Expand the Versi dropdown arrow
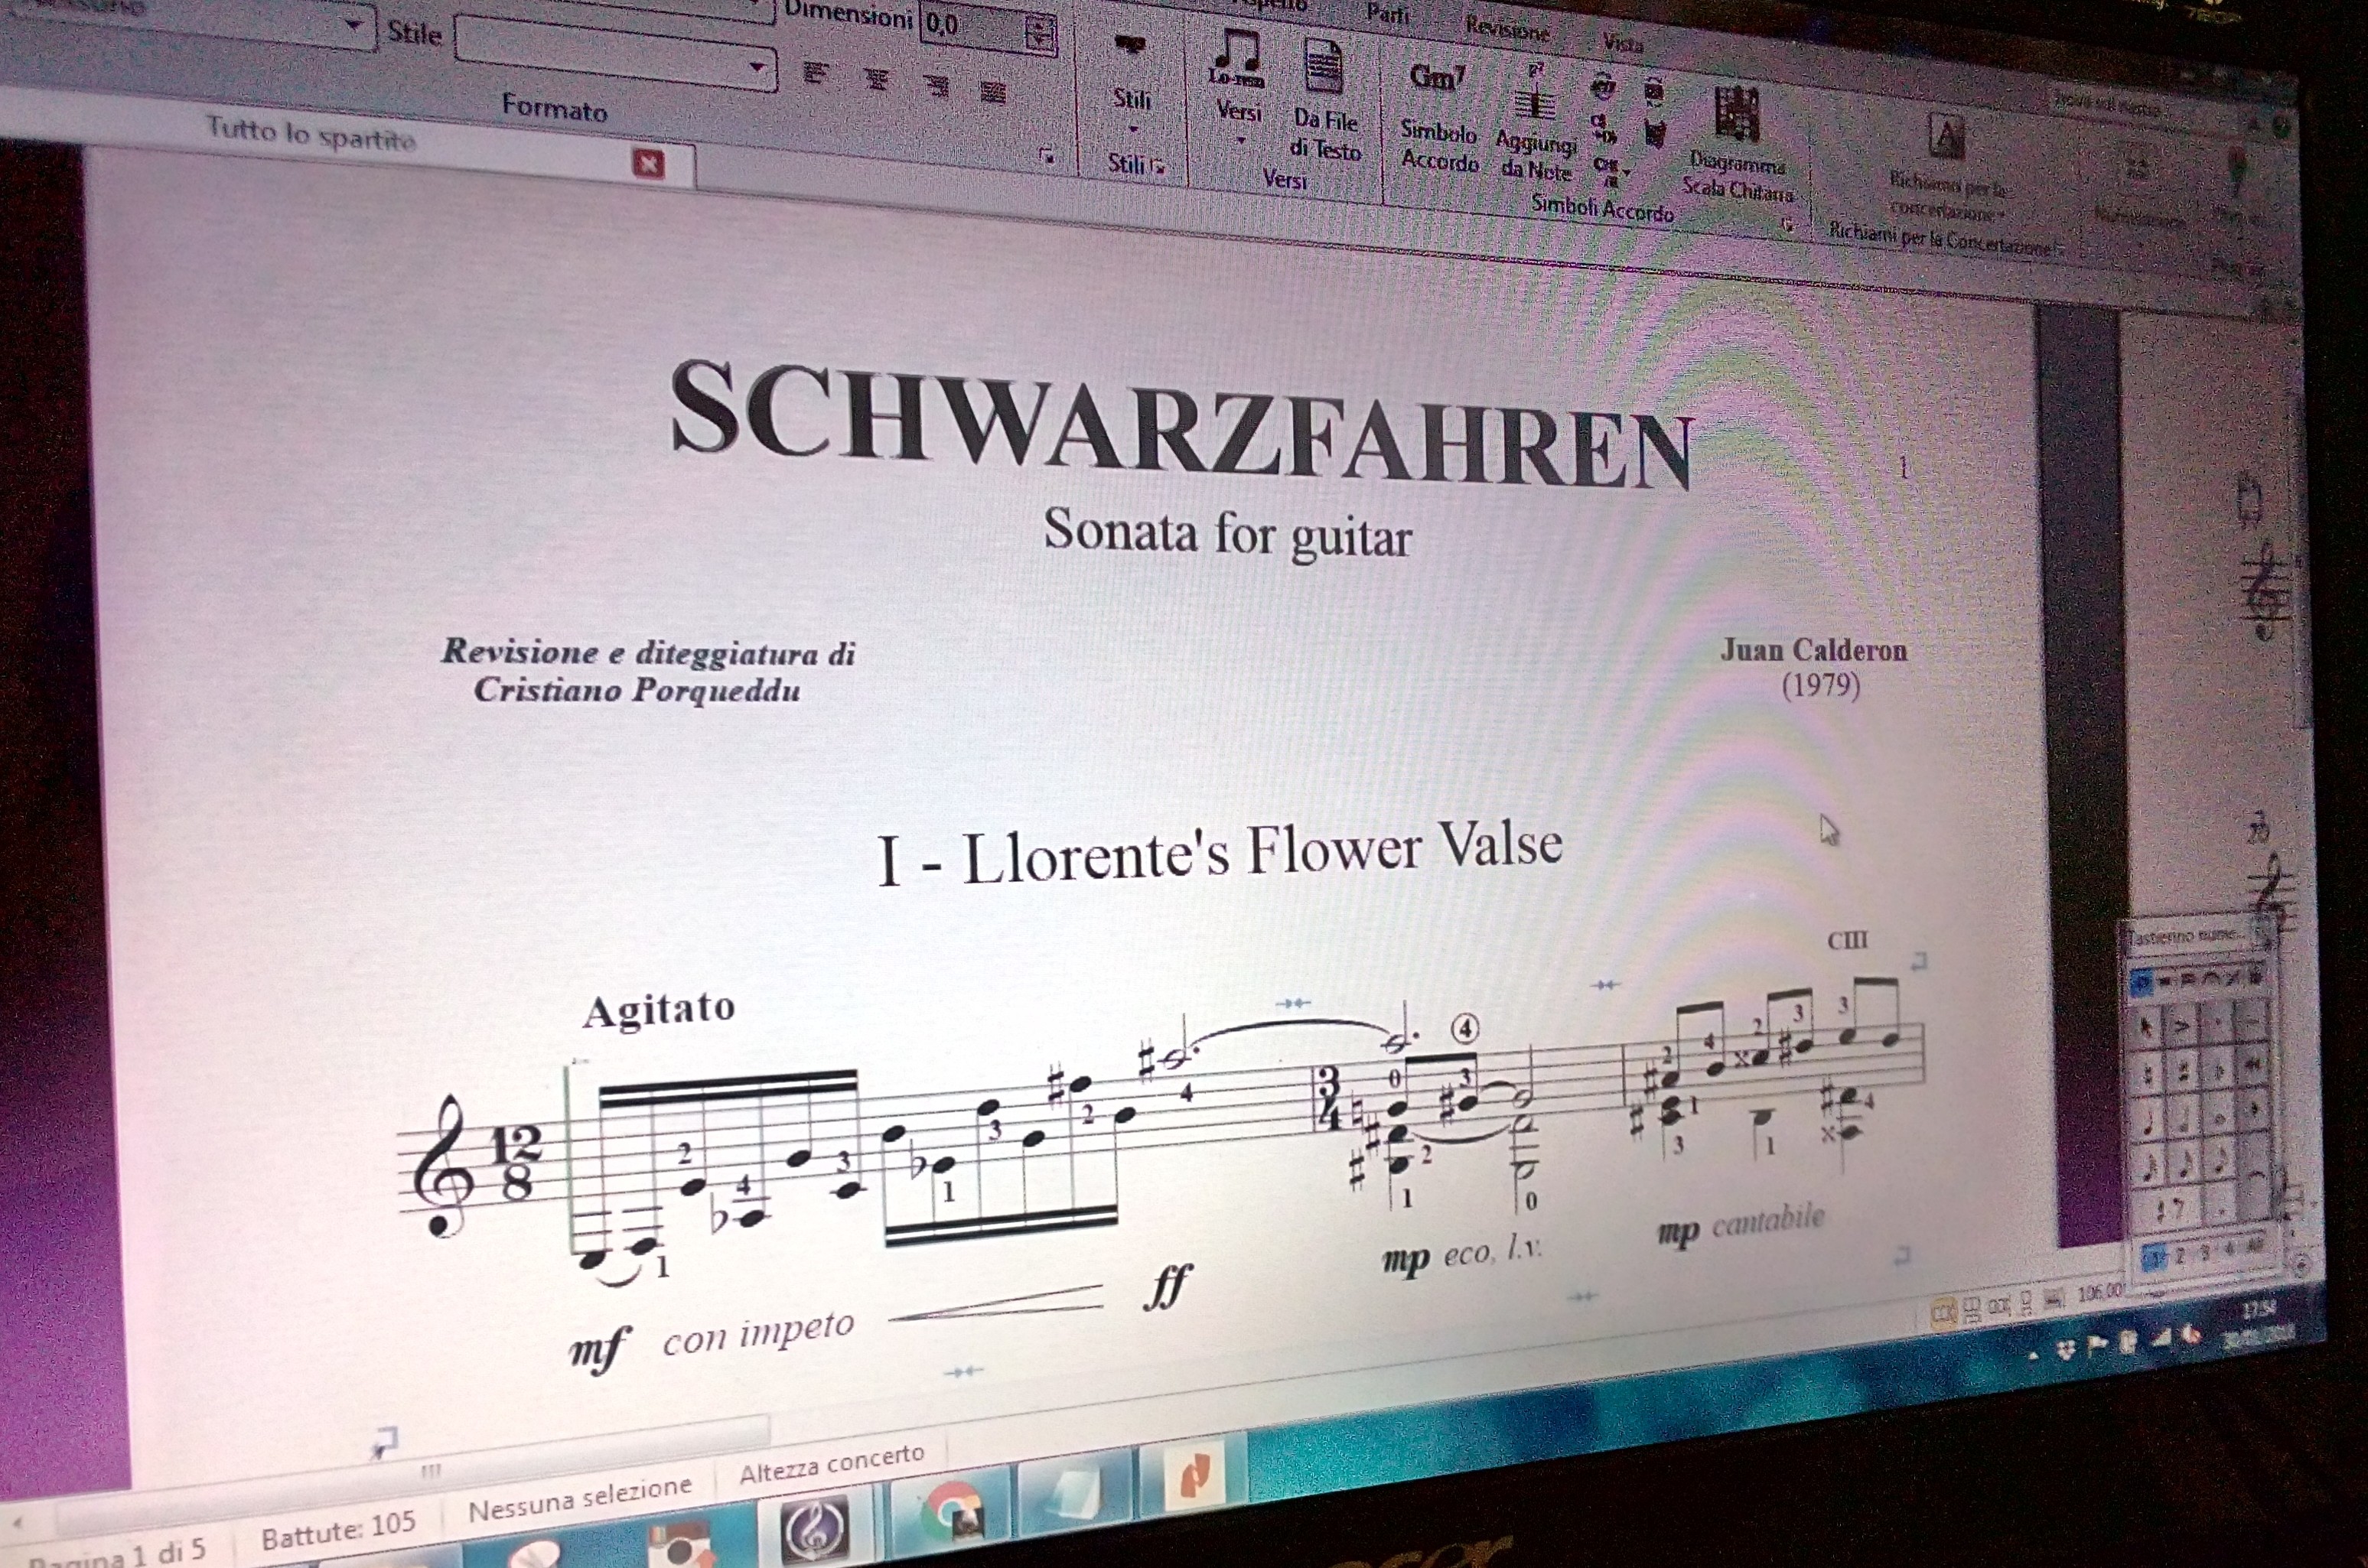The width and height of the screenshot is (2368, 1568). tap(1240, 140)
